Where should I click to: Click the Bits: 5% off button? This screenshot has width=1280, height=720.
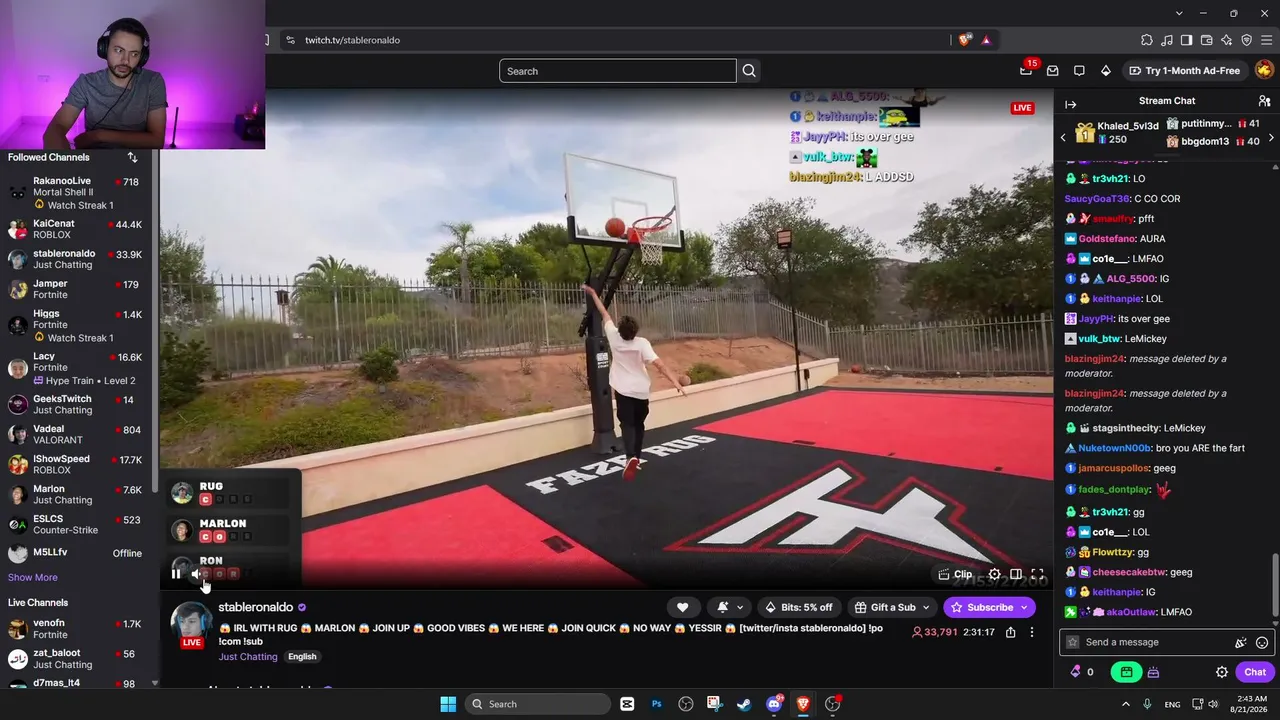point(798,607)
